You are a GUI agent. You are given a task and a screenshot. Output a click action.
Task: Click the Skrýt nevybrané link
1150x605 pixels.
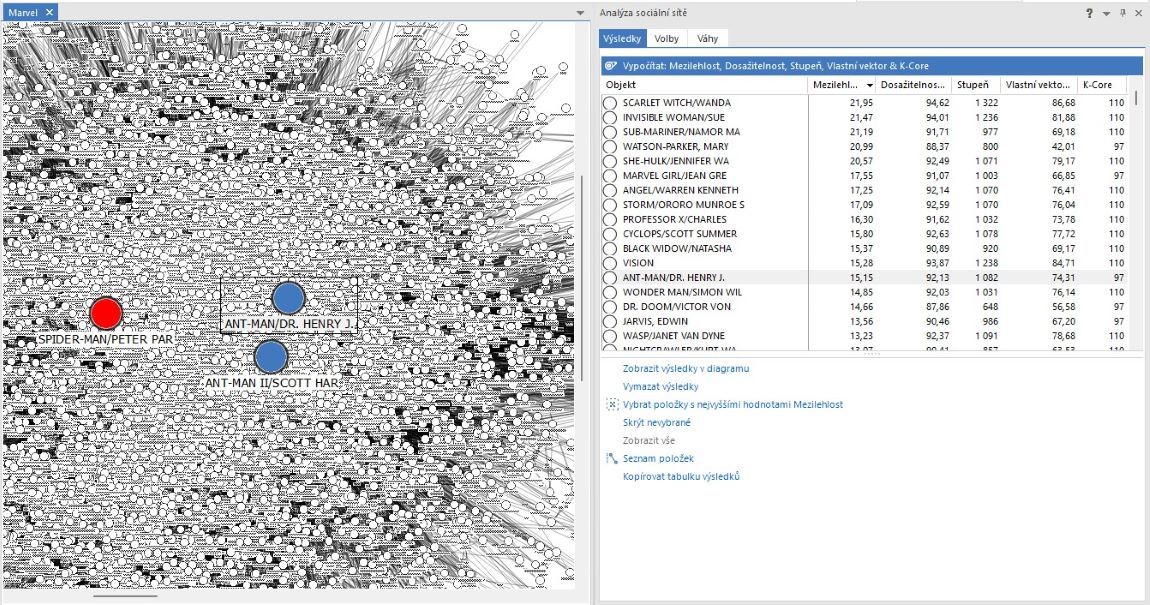[x=656, y=422]
